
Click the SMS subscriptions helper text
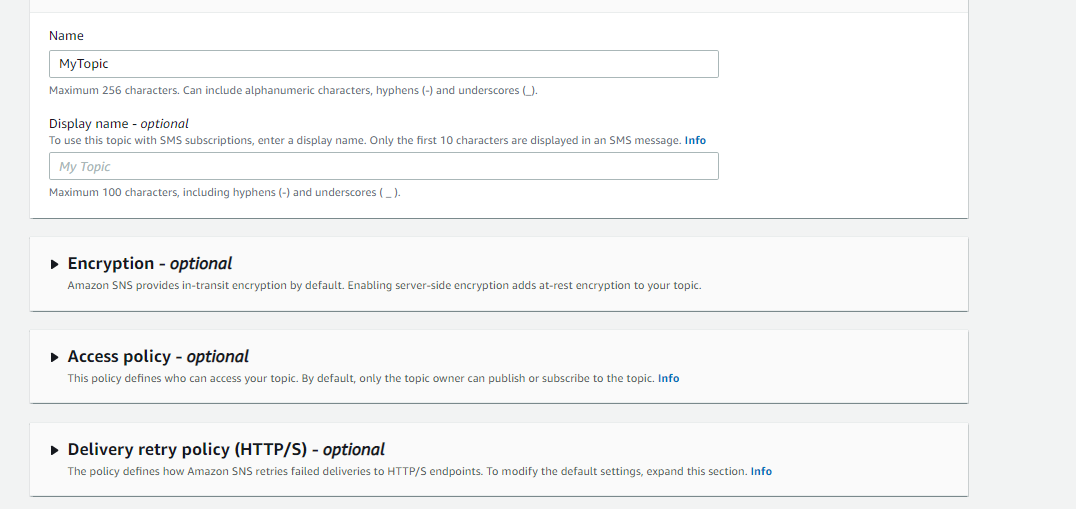(365, 140)
